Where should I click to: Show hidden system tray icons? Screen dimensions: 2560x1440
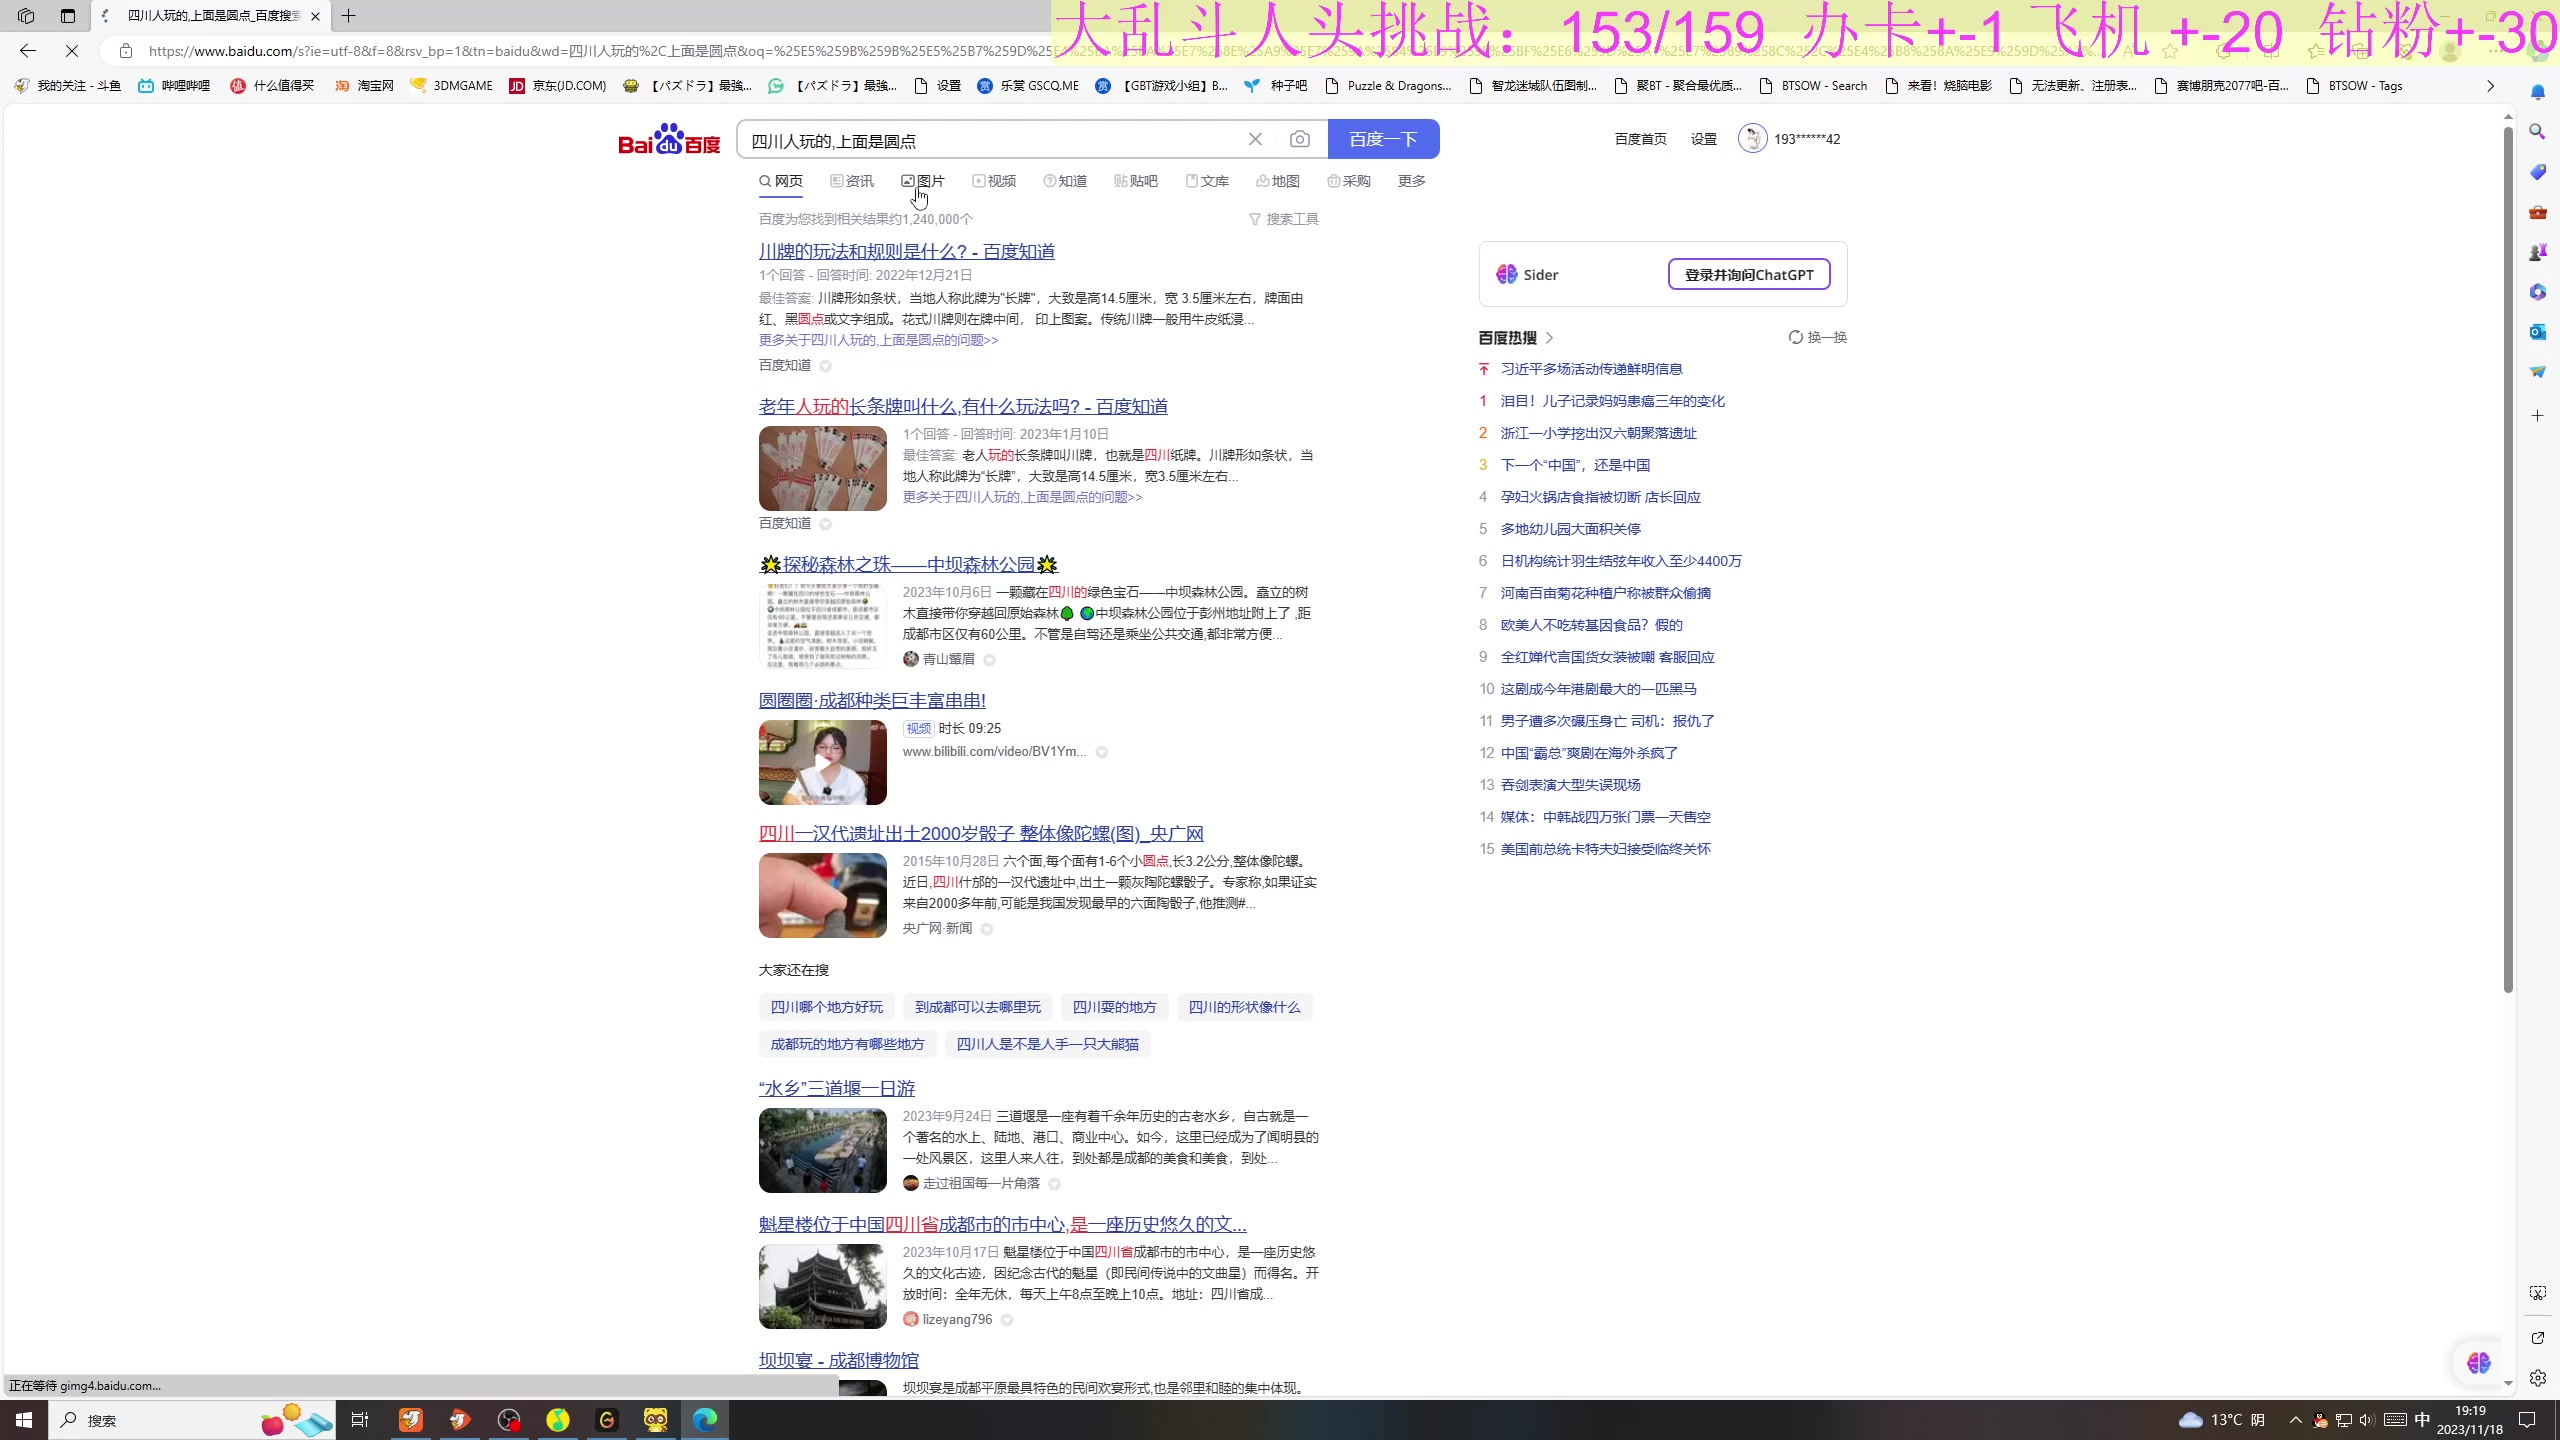(2295, 1420)
